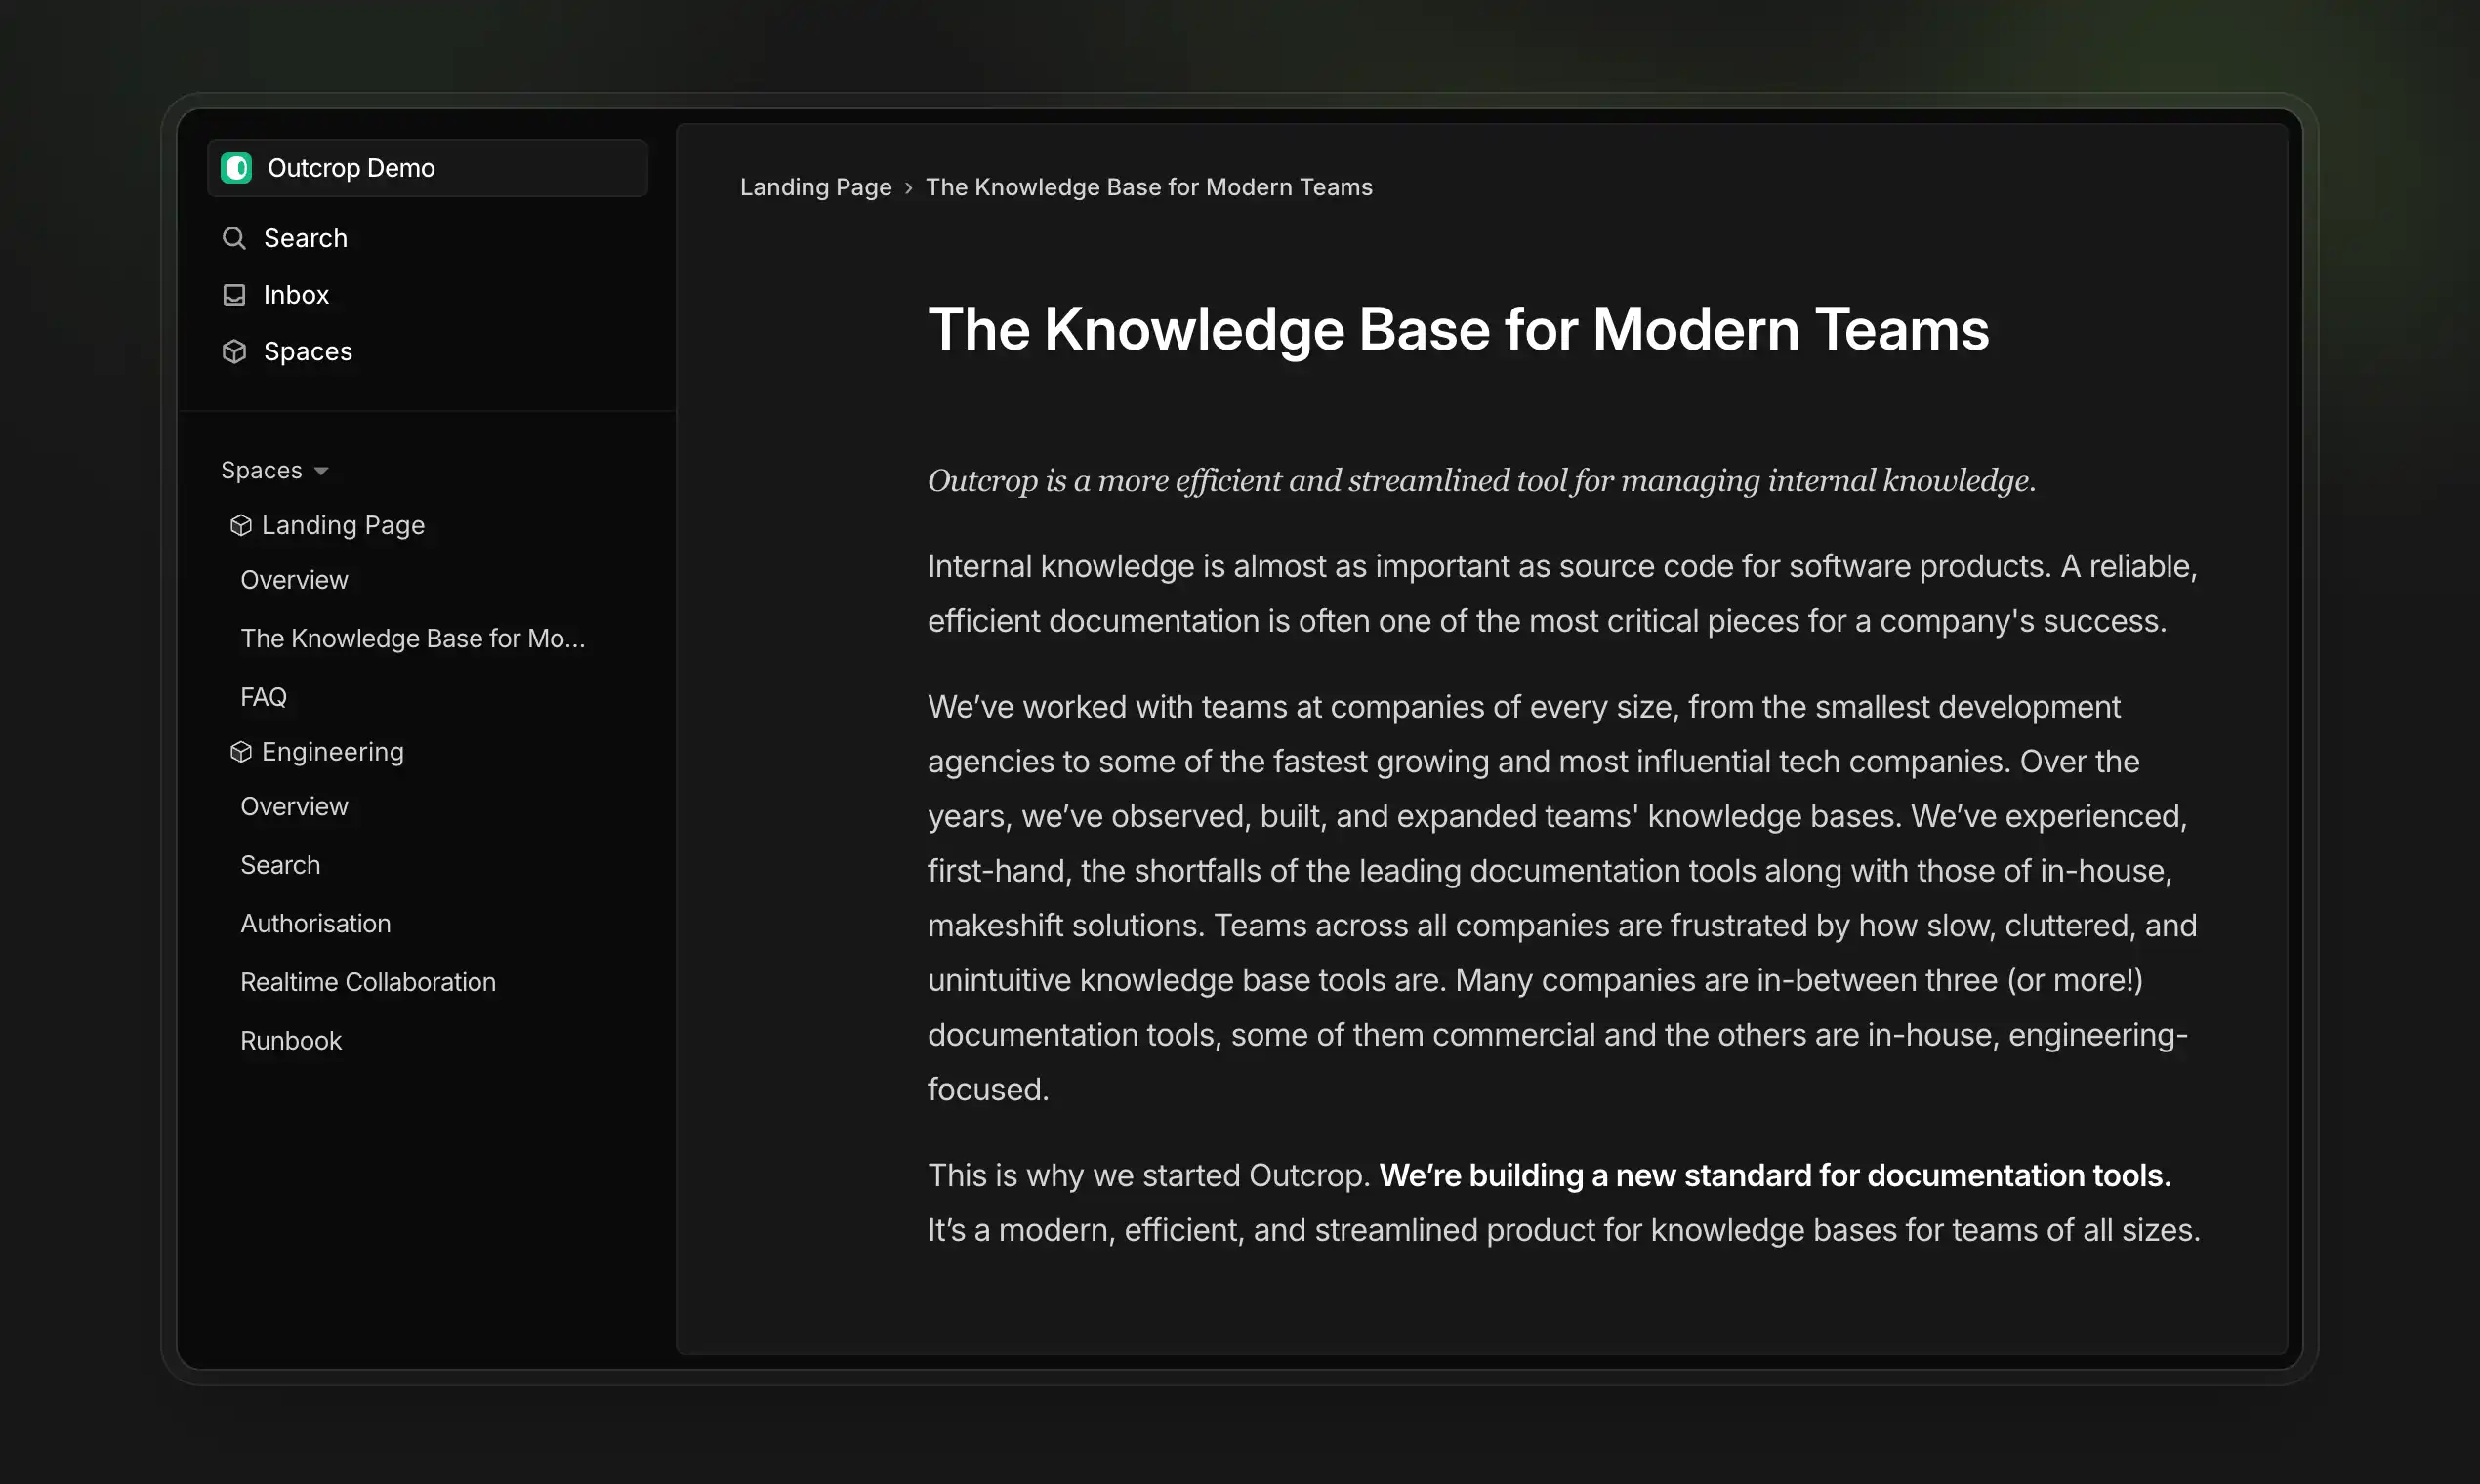Collapse the Landing Page space
This screenshot has height=1484, width=2480.
click(343, 526)
